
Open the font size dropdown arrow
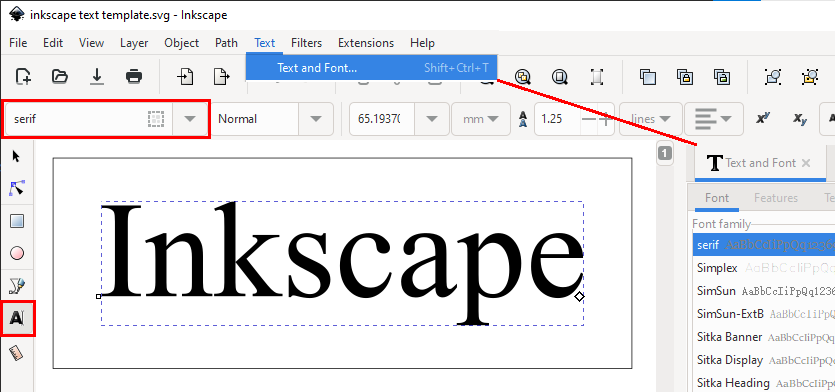click(x=431, y=119)
